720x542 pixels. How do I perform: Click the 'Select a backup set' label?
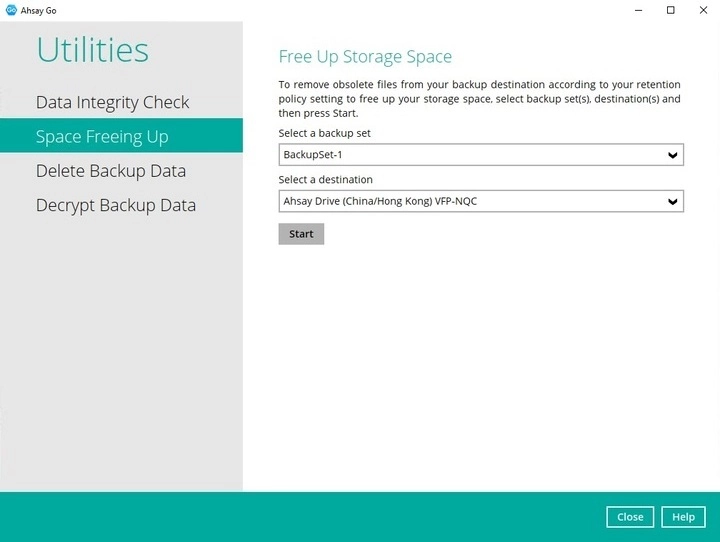[x=324, y=133]
